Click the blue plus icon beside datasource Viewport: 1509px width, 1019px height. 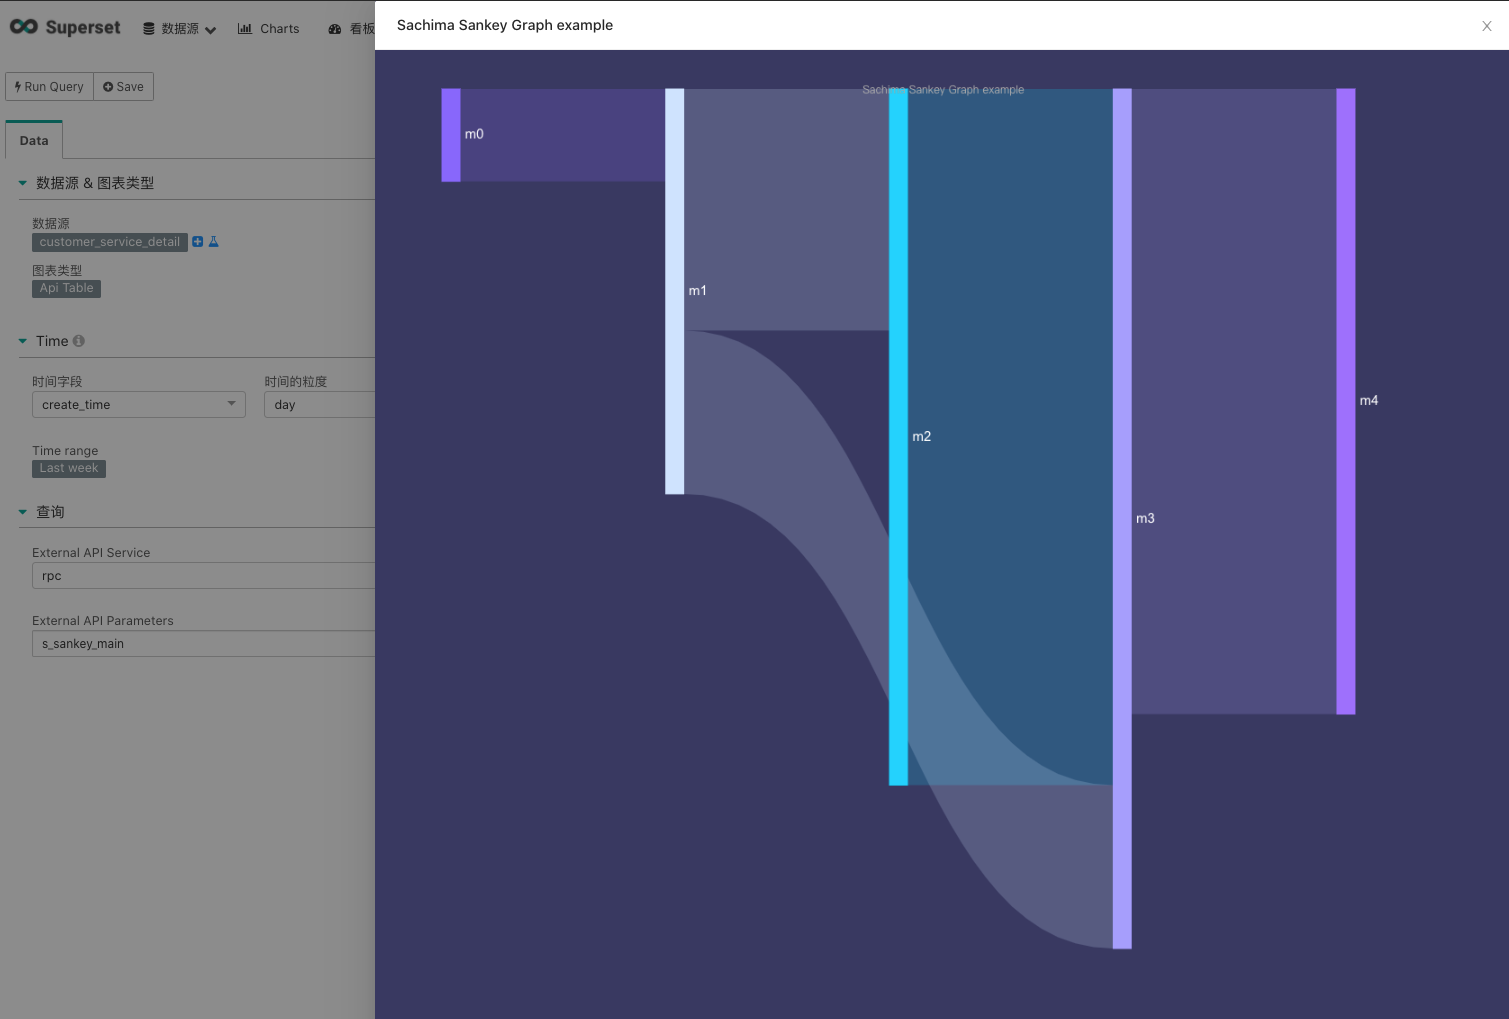(x=198, y=242)
